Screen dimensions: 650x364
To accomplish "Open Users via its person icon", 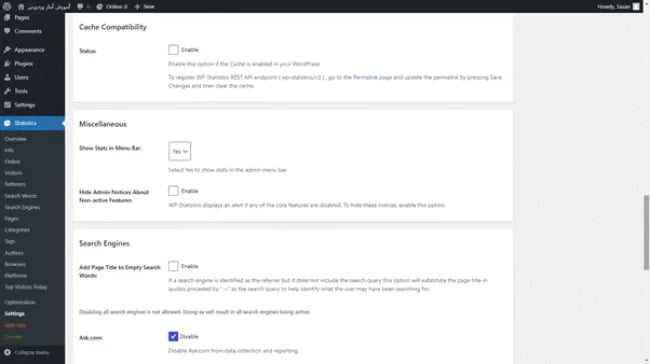I will [x=7, y=77].
